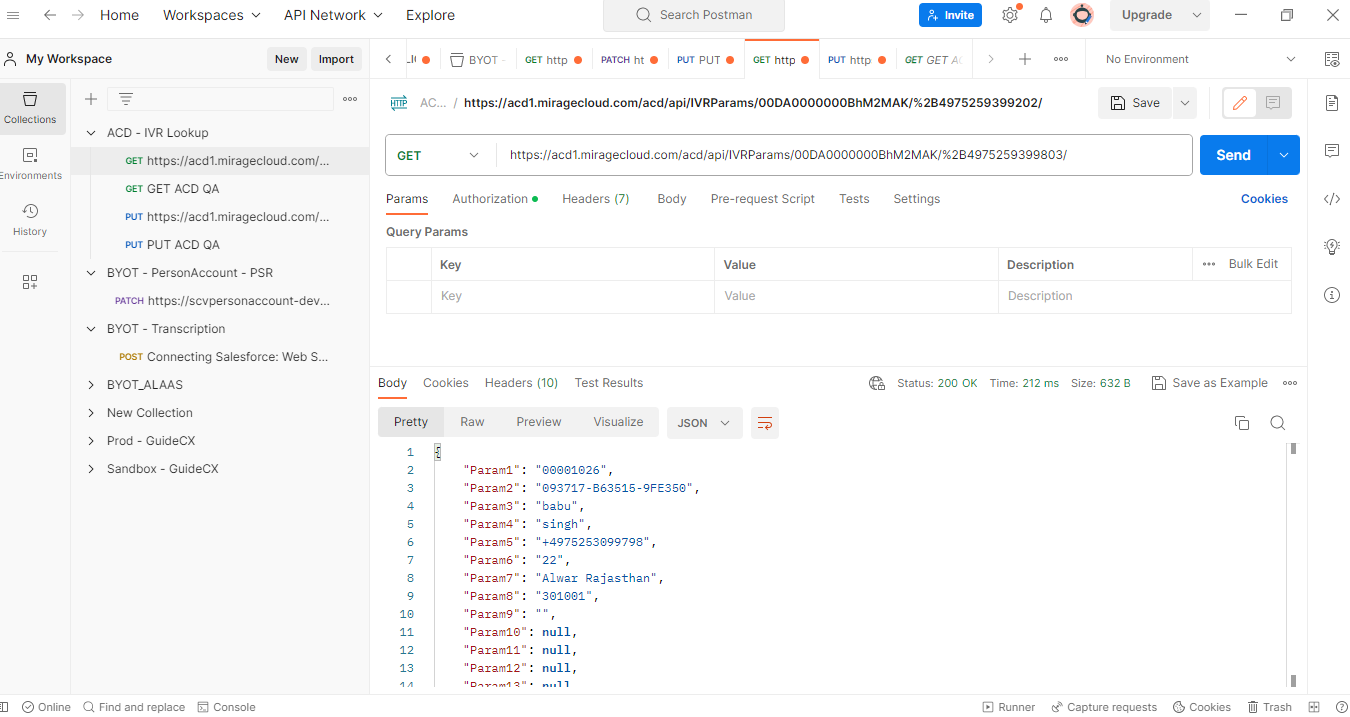Switch to Authorization tab
1350x717 pixels.
tap(494, 199)
